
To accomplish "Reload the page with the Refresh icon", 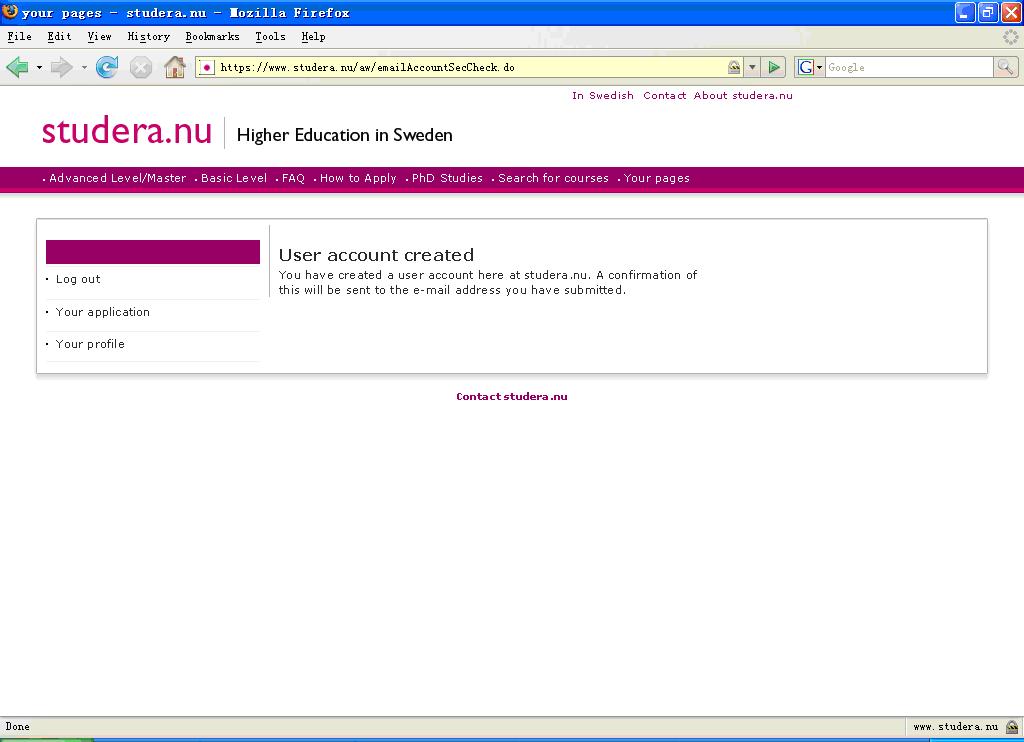I will click(x=107, y=67).
